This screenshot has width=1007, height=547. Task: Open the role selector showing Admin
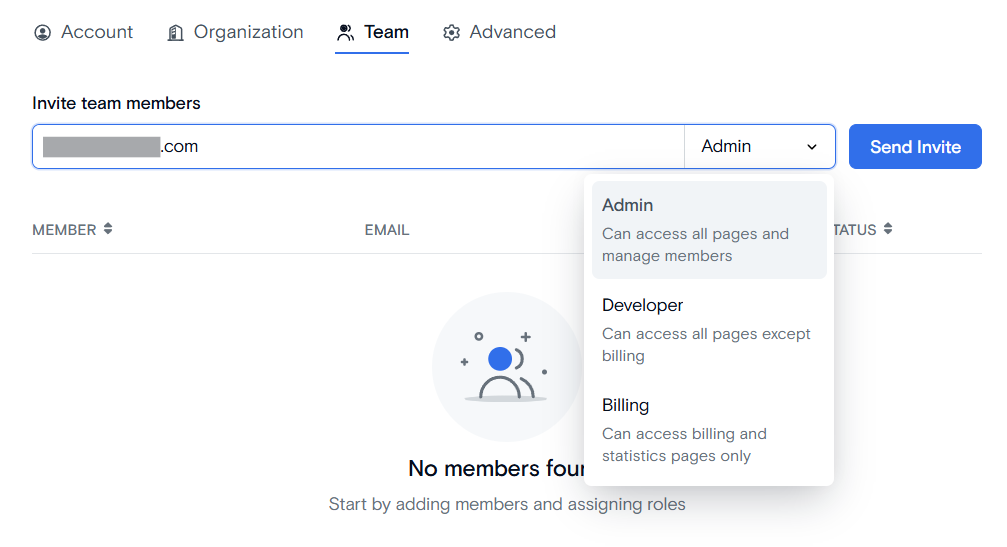[758, 147]
